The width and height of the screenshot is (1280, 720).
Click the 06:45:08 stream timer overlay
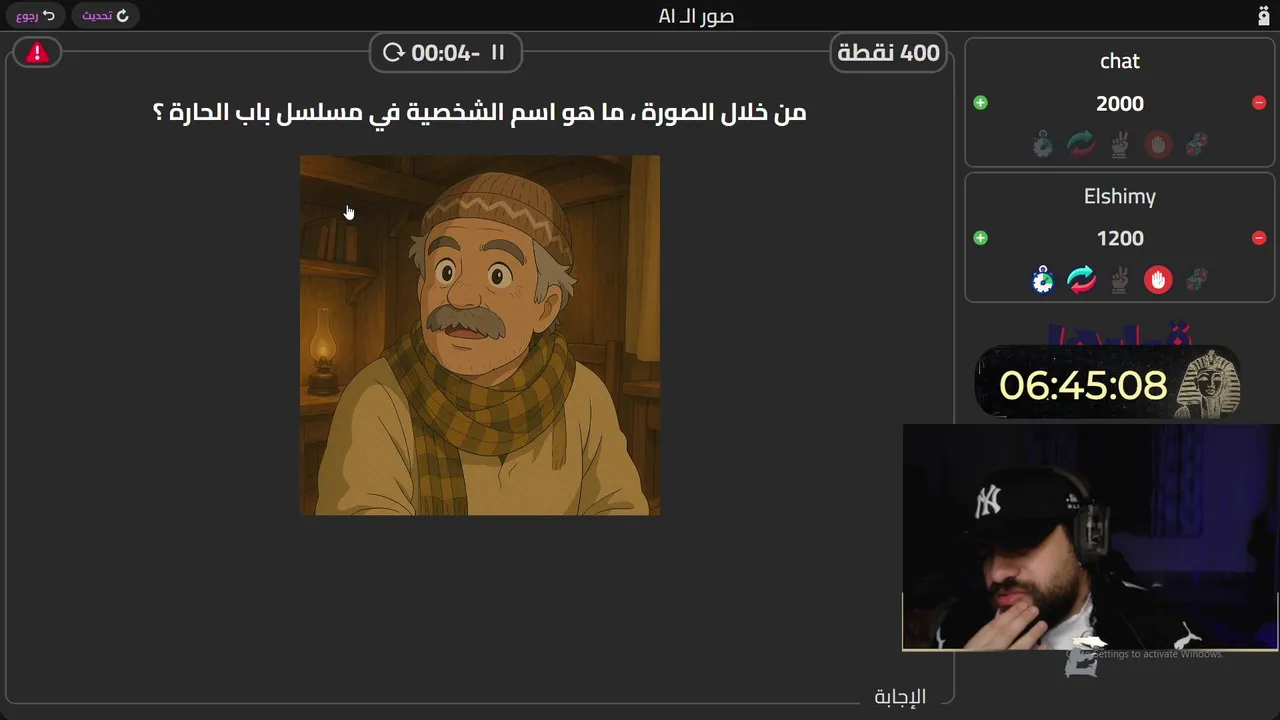pyautogui.click(x=1083, y=386)
